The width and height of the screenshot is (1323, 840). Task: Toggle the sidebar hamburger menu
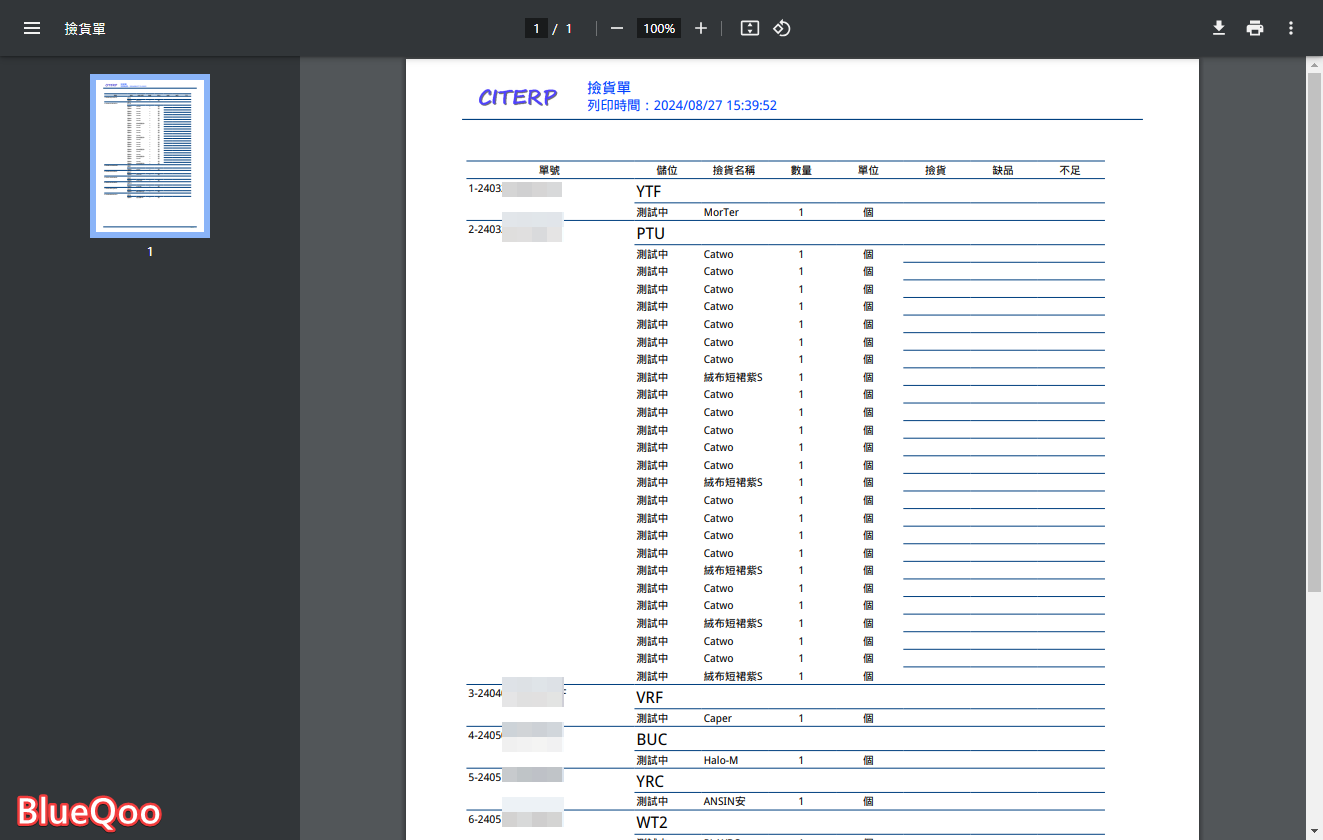click(x=32, y=28)
